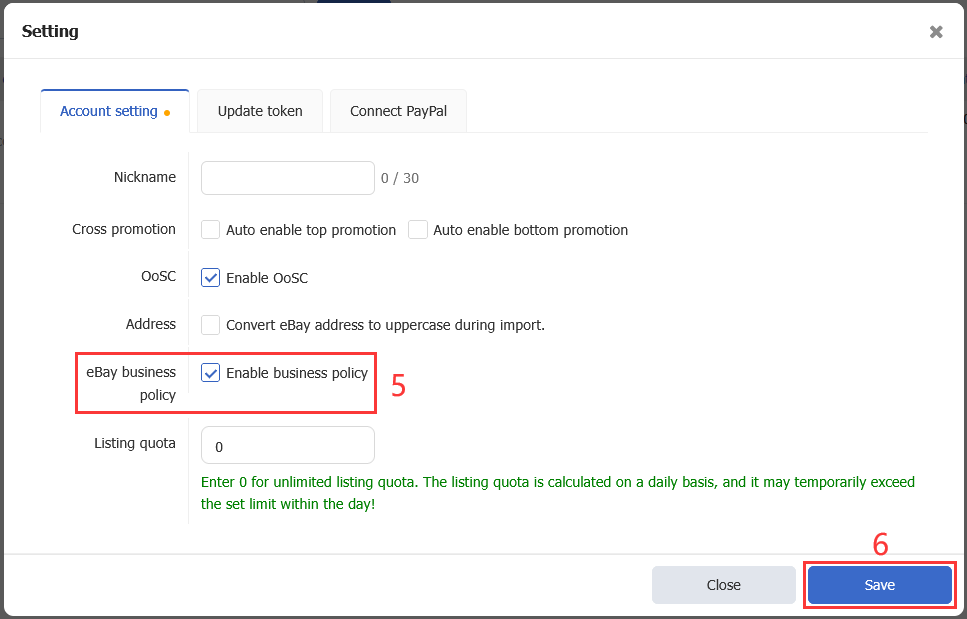Click the eBay business policy label
The height and width of the screenshot is (619, 967).
coord(131,384)
